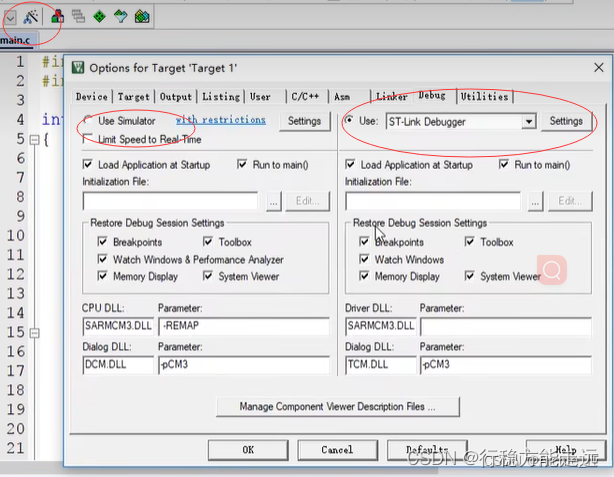Toggle simulator System Viewer checkbox
The width and height of the screenshot is (614, 477).
(x=208, y=276)
